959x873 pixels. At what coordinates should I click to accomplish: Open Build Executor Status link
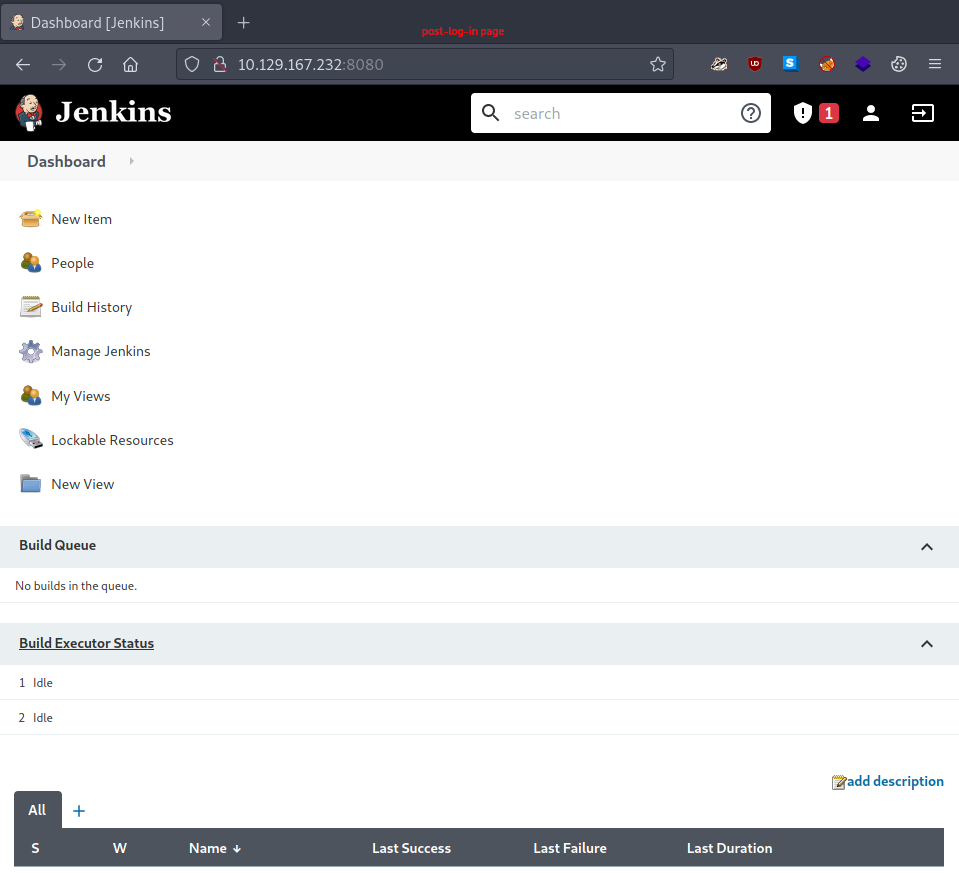(x=86, y=642)
